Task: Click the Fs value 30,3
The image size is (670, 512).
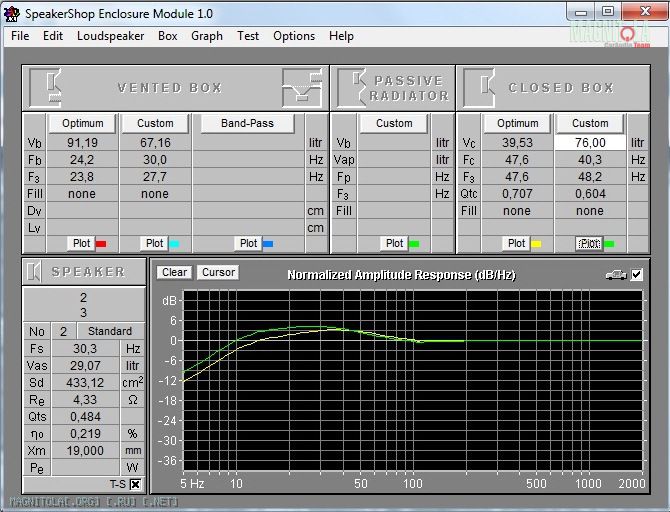Action: tap(85, 349)
